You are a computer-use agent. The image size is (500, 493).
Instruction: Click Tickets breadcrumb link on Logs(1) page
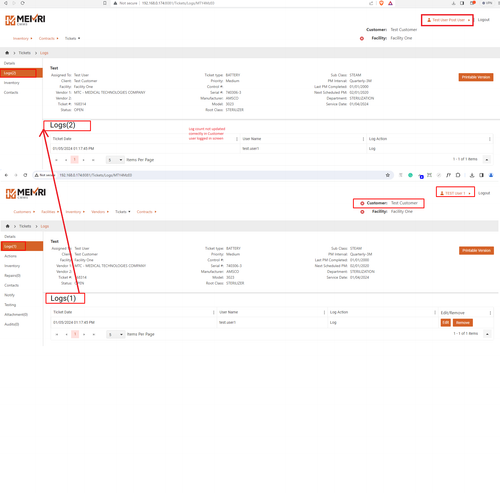coord(25,226)
